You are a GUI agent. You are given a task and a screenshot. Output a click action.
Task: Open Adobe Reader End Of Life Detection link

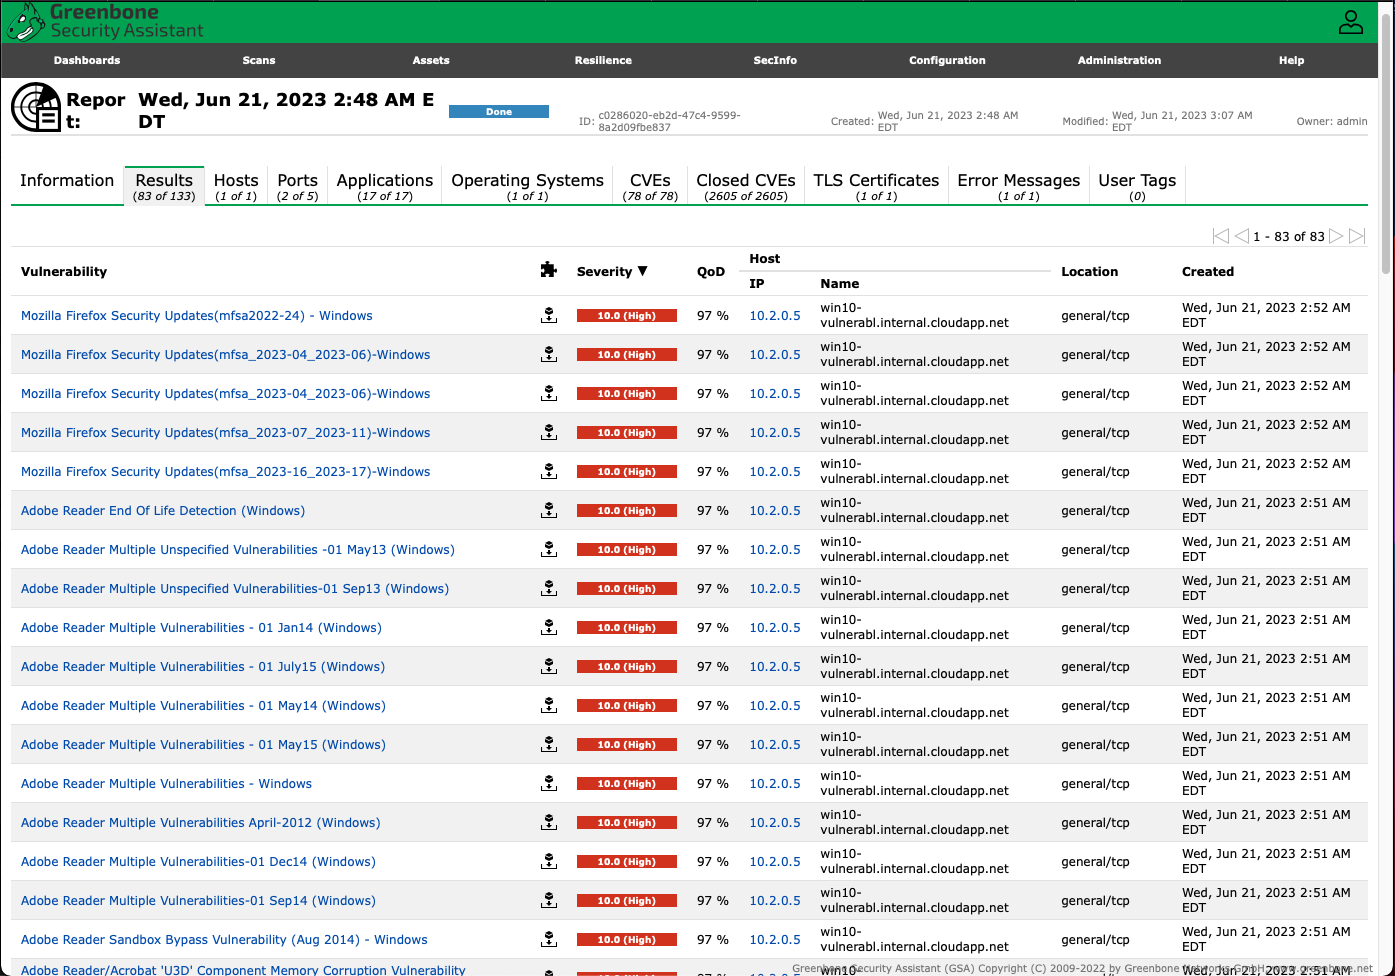163,510
